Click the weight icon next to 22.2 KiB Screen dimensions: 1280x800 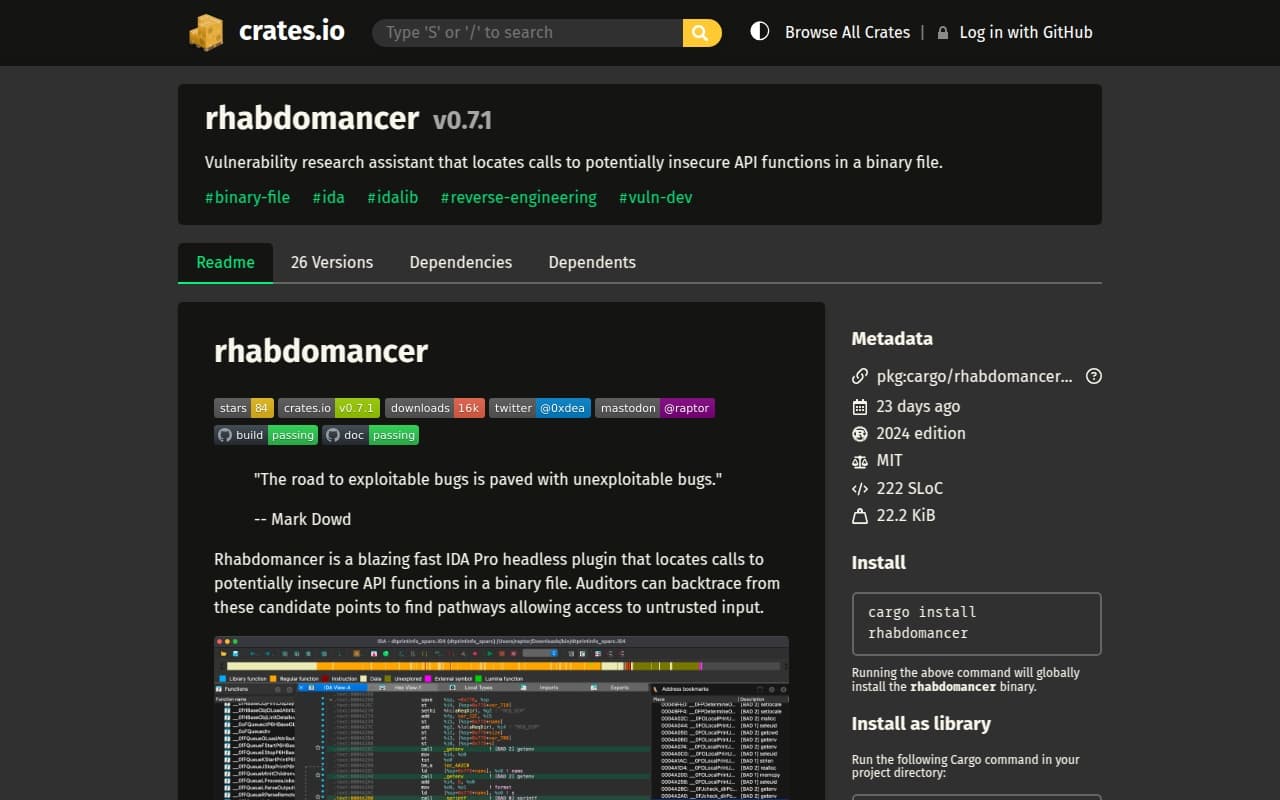pyautogui.click(x=860, y=515)
